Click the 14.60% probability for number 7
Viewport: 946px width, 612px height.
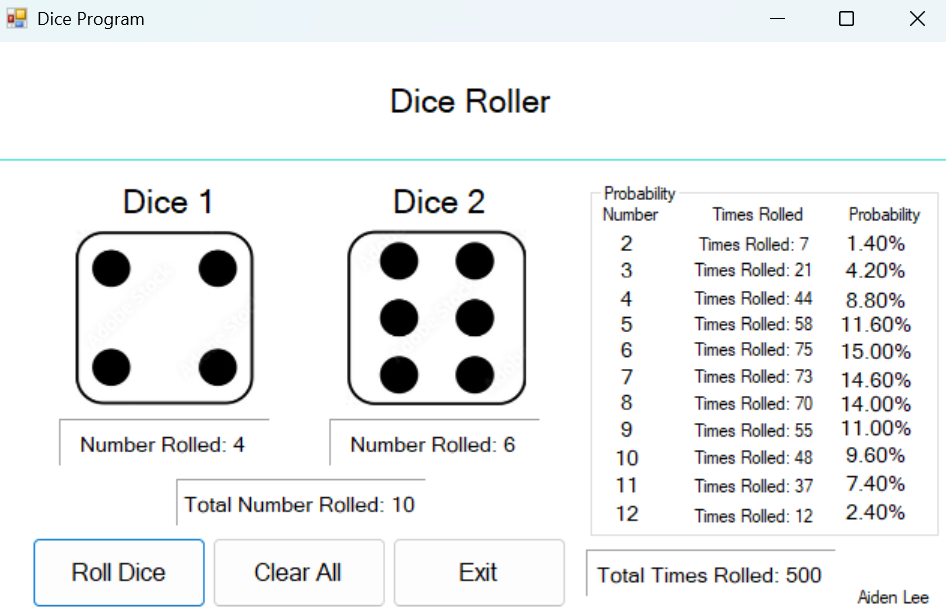[878, 379]
